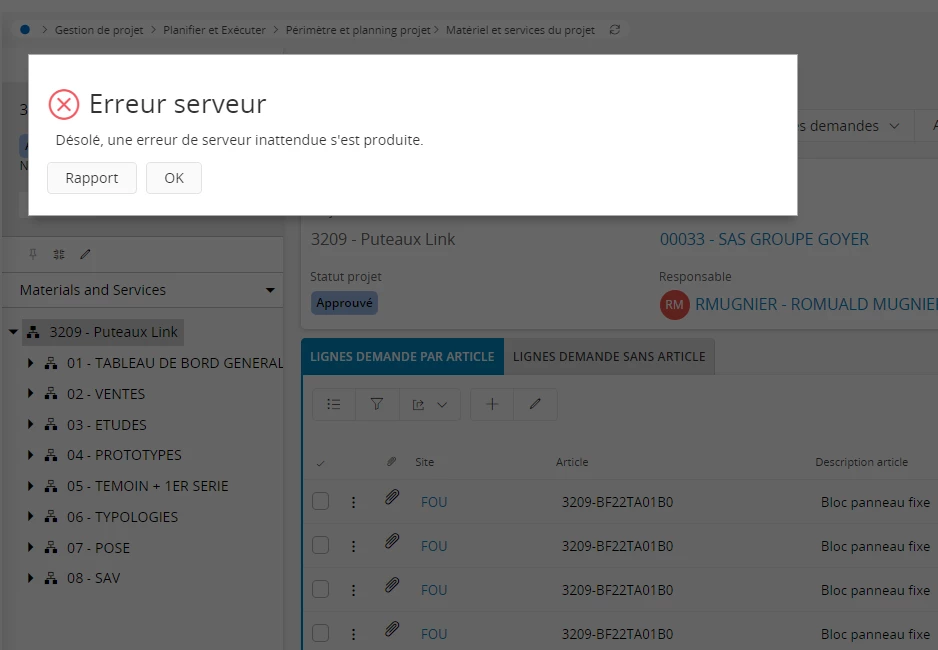The width and height of the screenshot is (938, 650).
Task: Open Planifier et Exécuter breadcrumb
Action: (214, 30)
